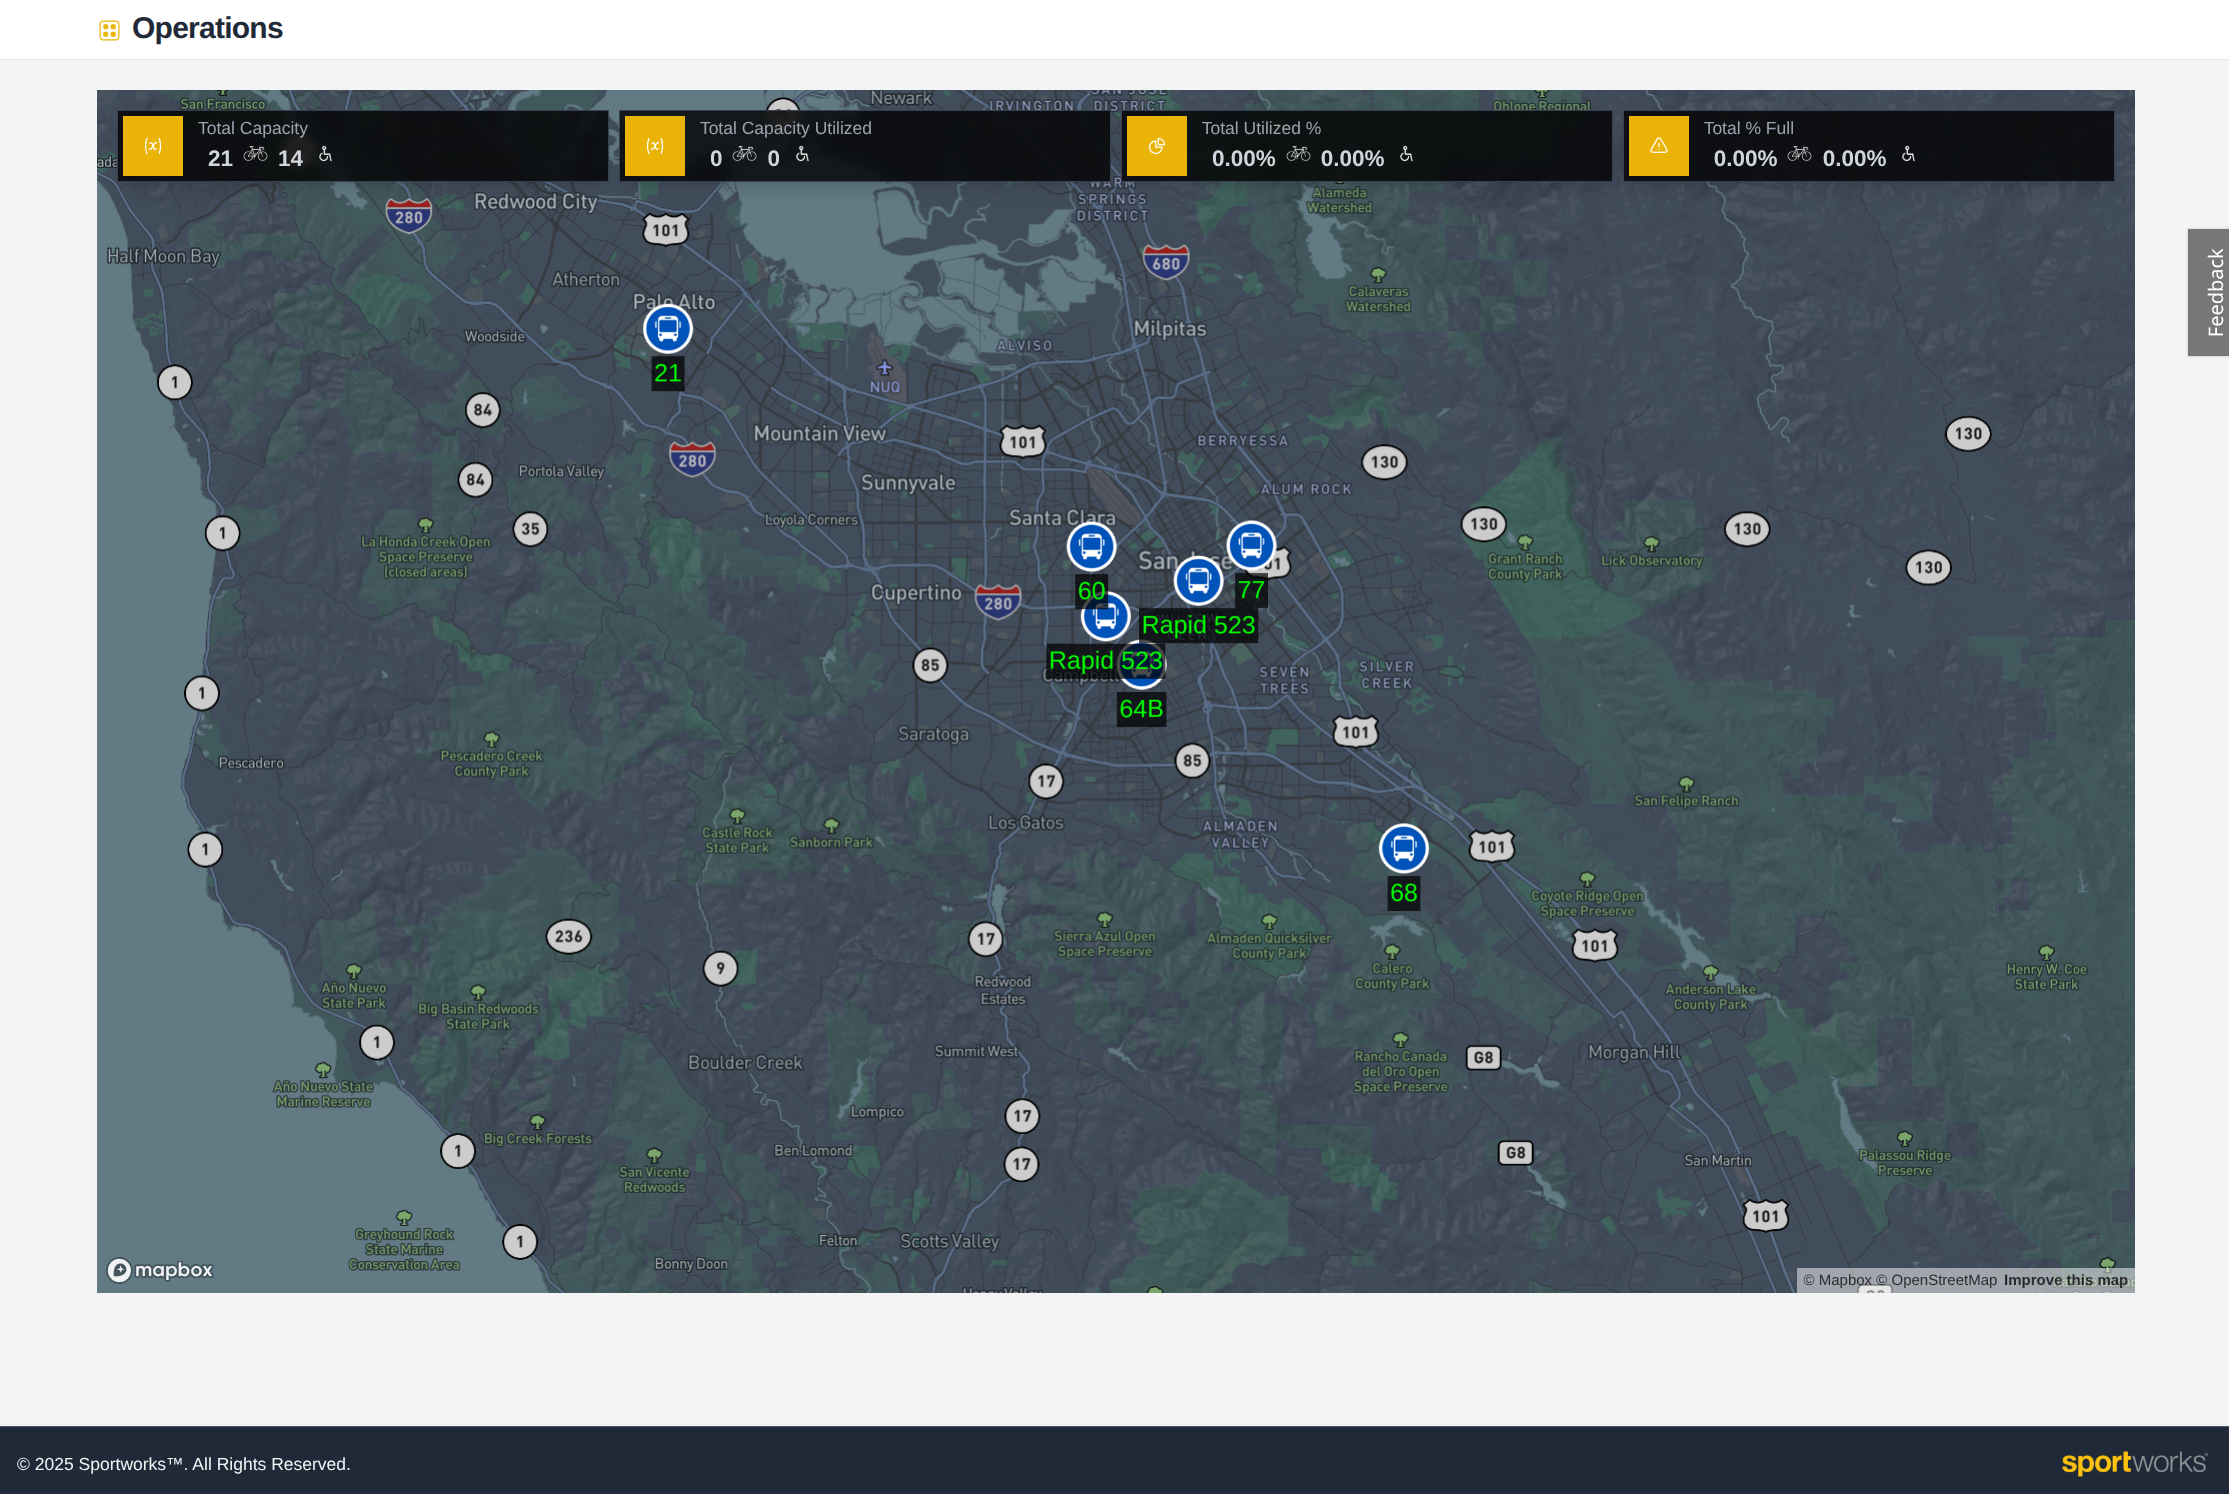Click the Mapbox logo
This screenshot has width=2229, height=1494.
(160, 1270)
